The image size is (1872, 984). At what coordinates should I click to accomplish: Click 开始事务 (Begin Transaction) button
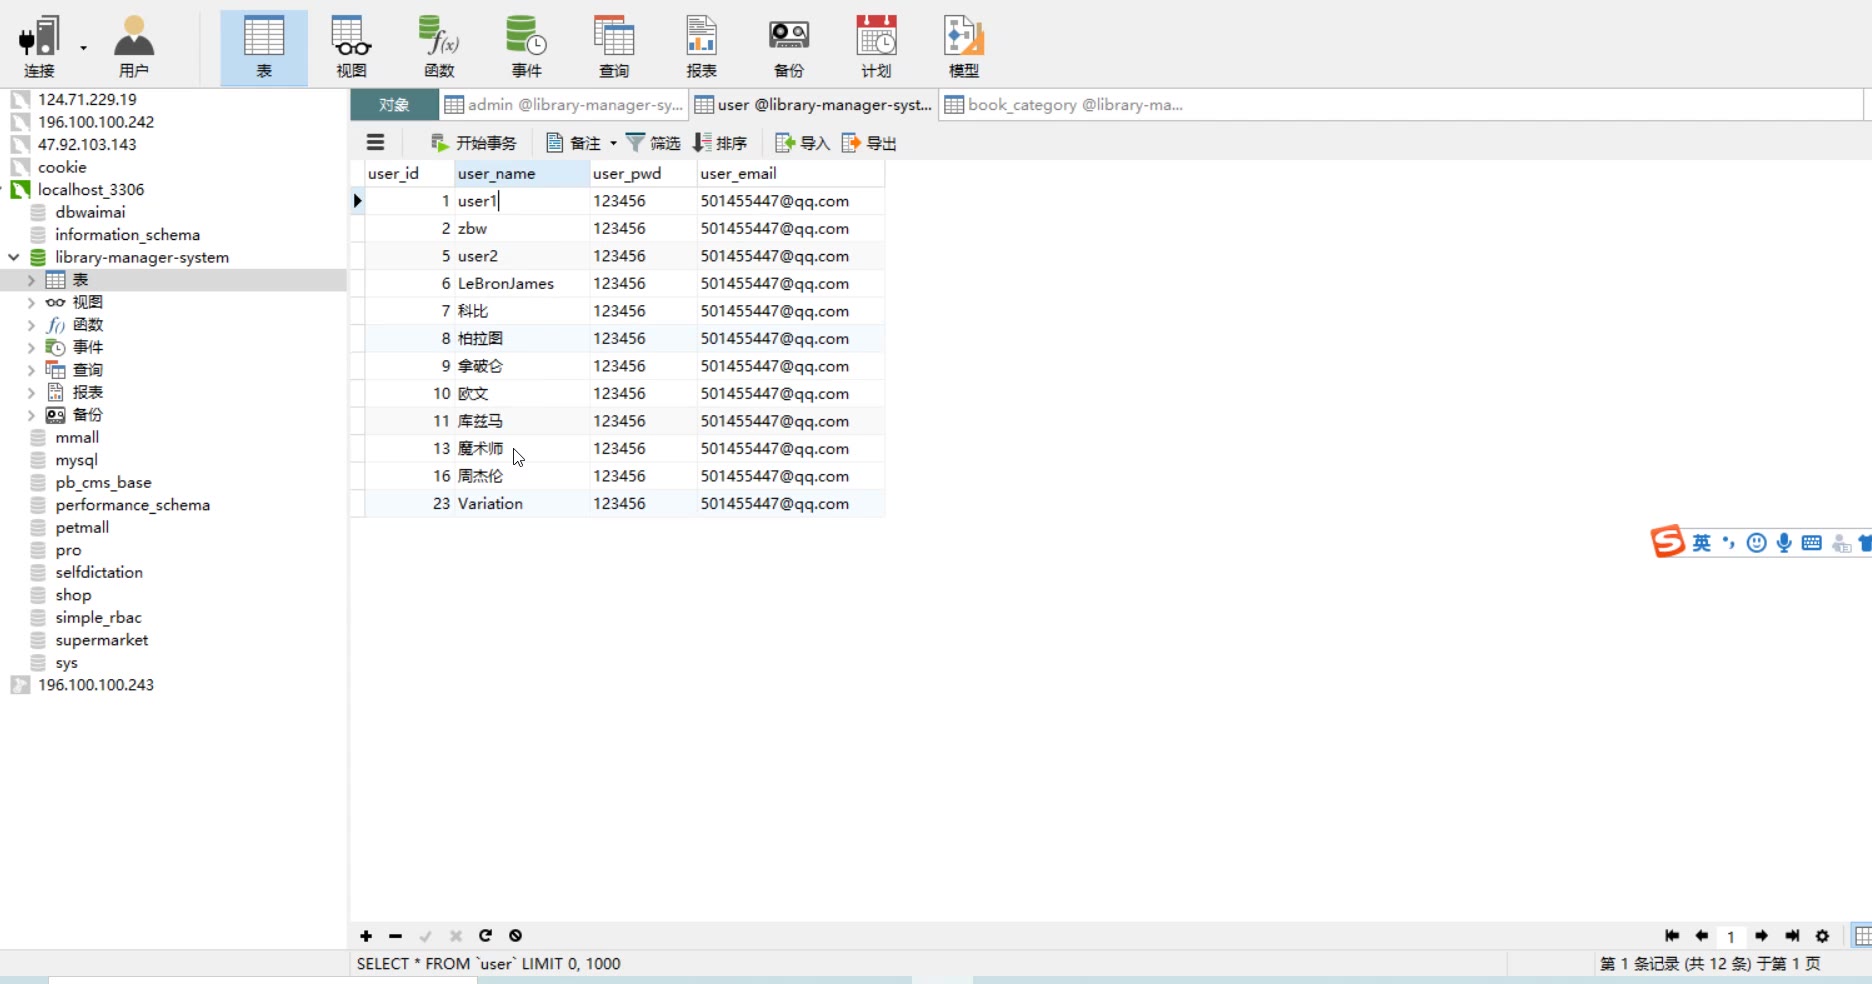click(x=474, y=143)
